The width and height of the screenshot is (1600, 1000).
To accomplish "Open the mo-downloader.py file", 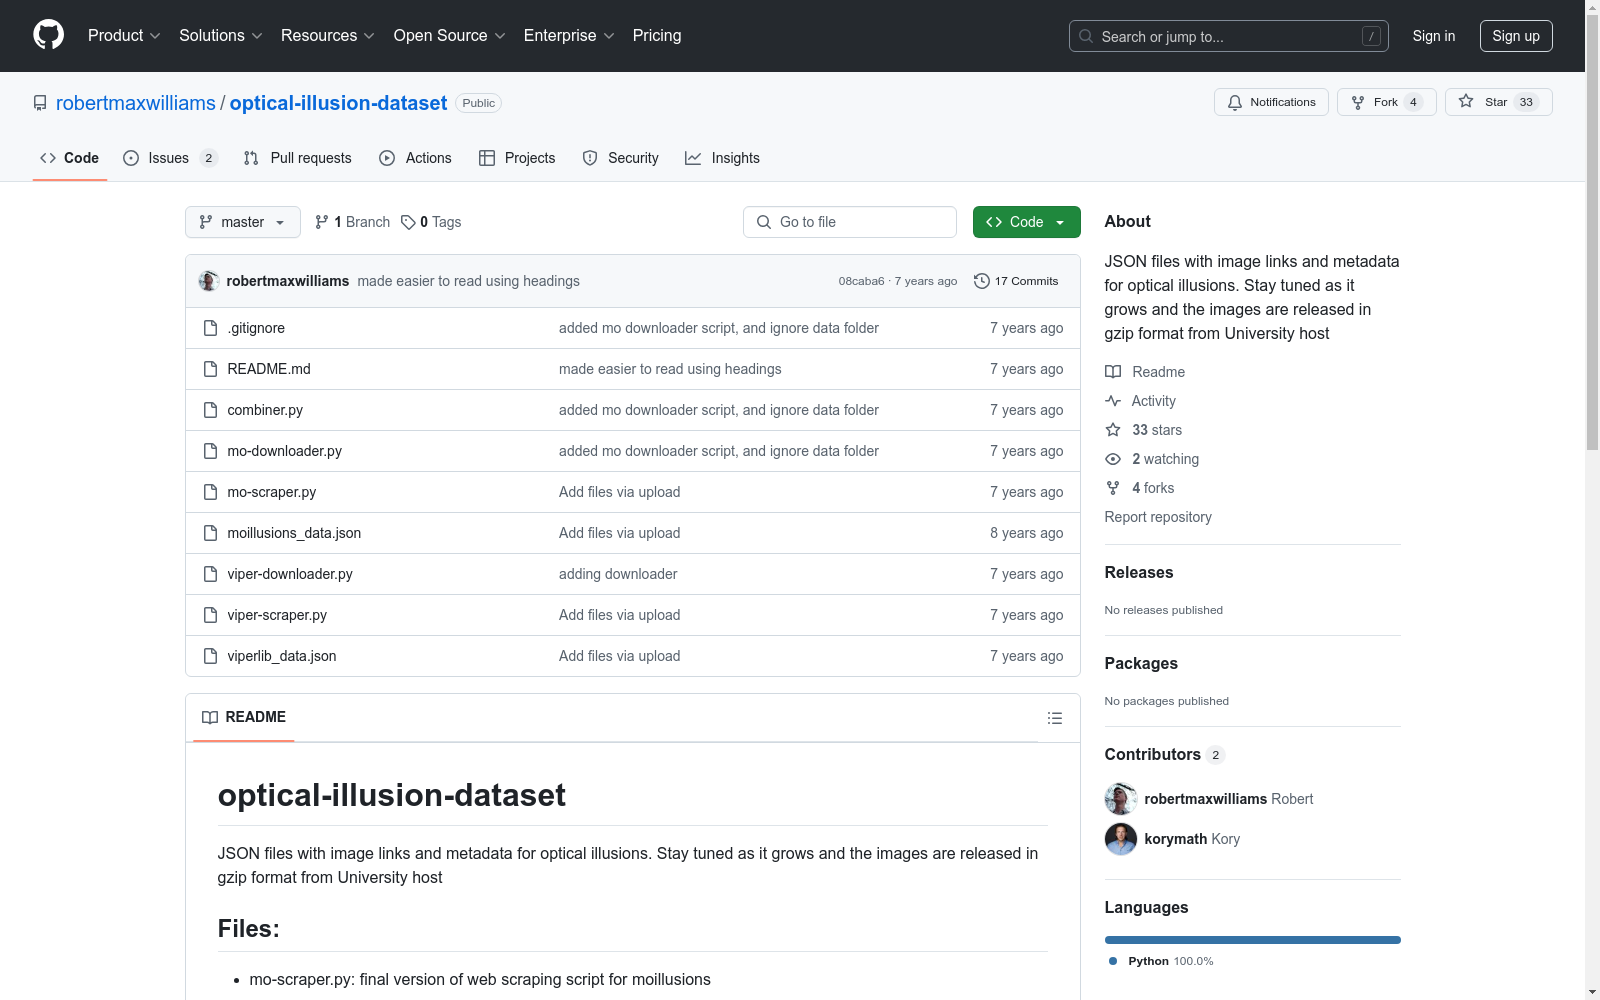I will [x=284, y=451].
